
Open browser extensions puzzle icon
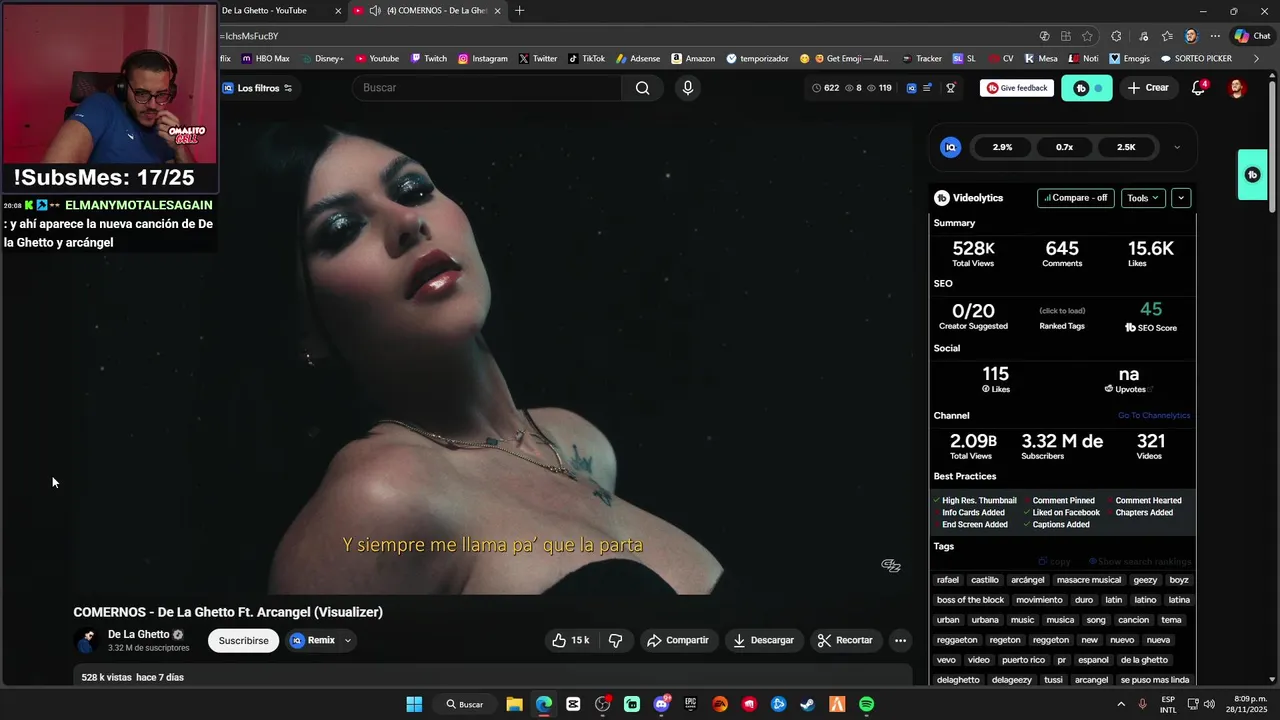[1116, 36]
